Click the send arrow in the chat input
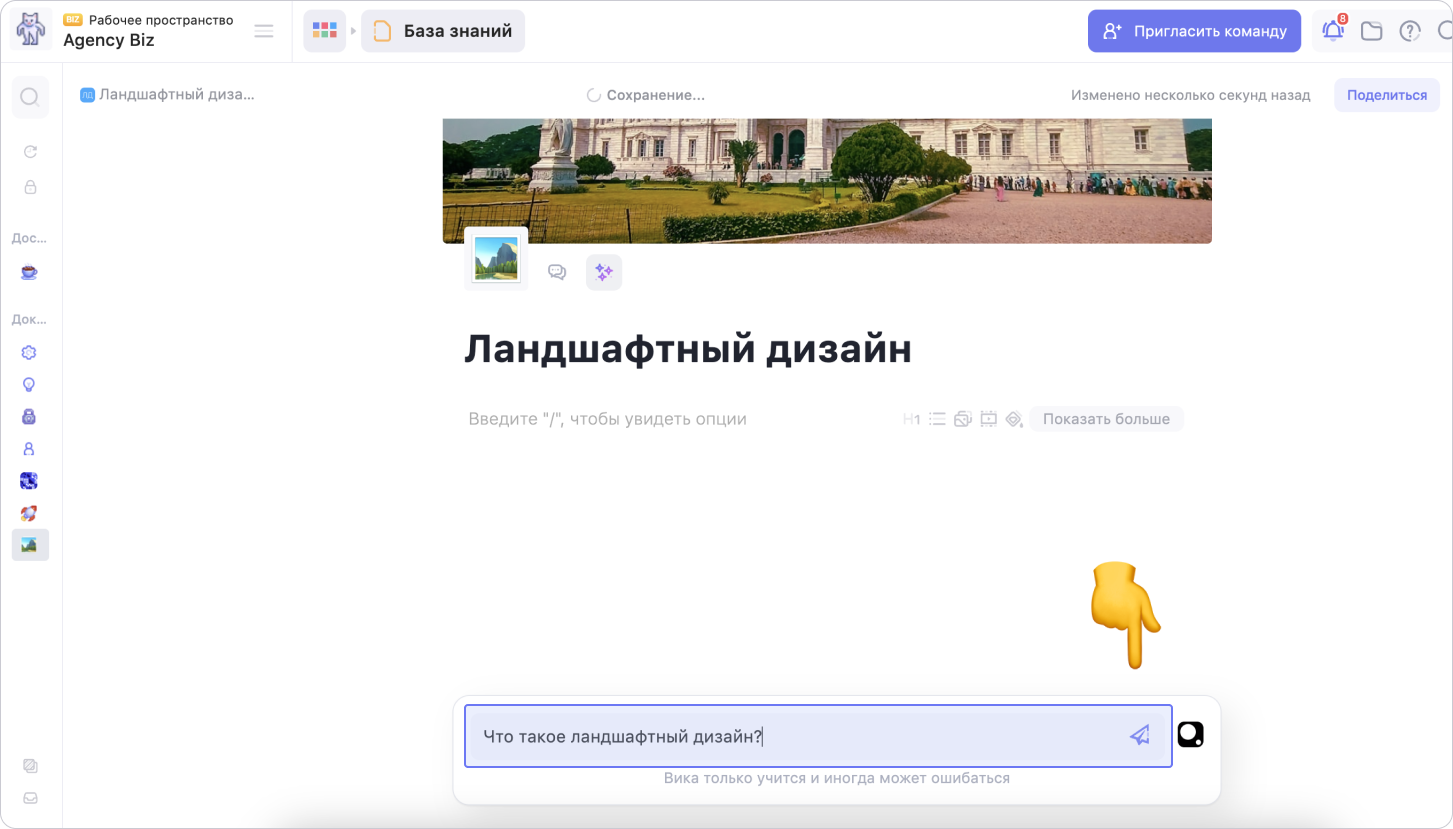Image resolution: width=1453 pixels, height=829 pixels. click(1139, 736)
